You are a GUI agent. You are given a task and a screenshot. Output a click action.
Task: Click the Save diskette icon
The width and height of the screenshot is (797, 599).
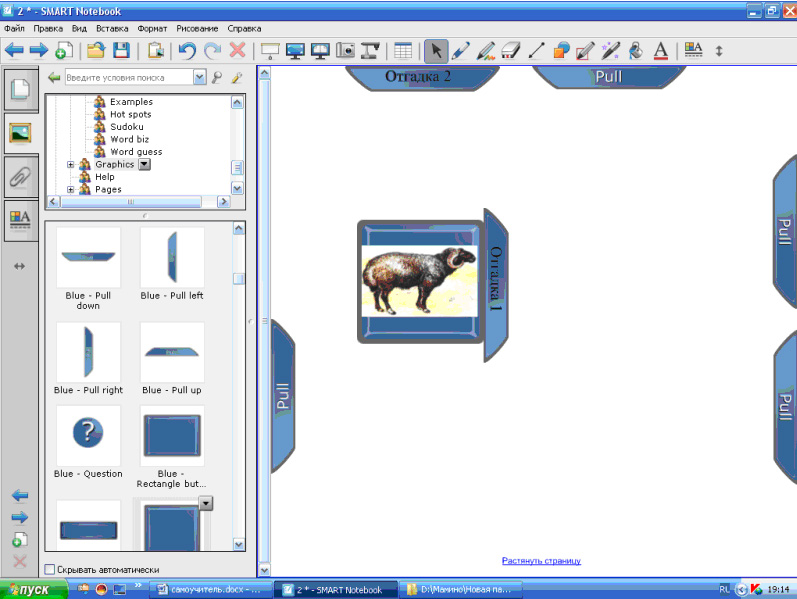click(121, 50)
